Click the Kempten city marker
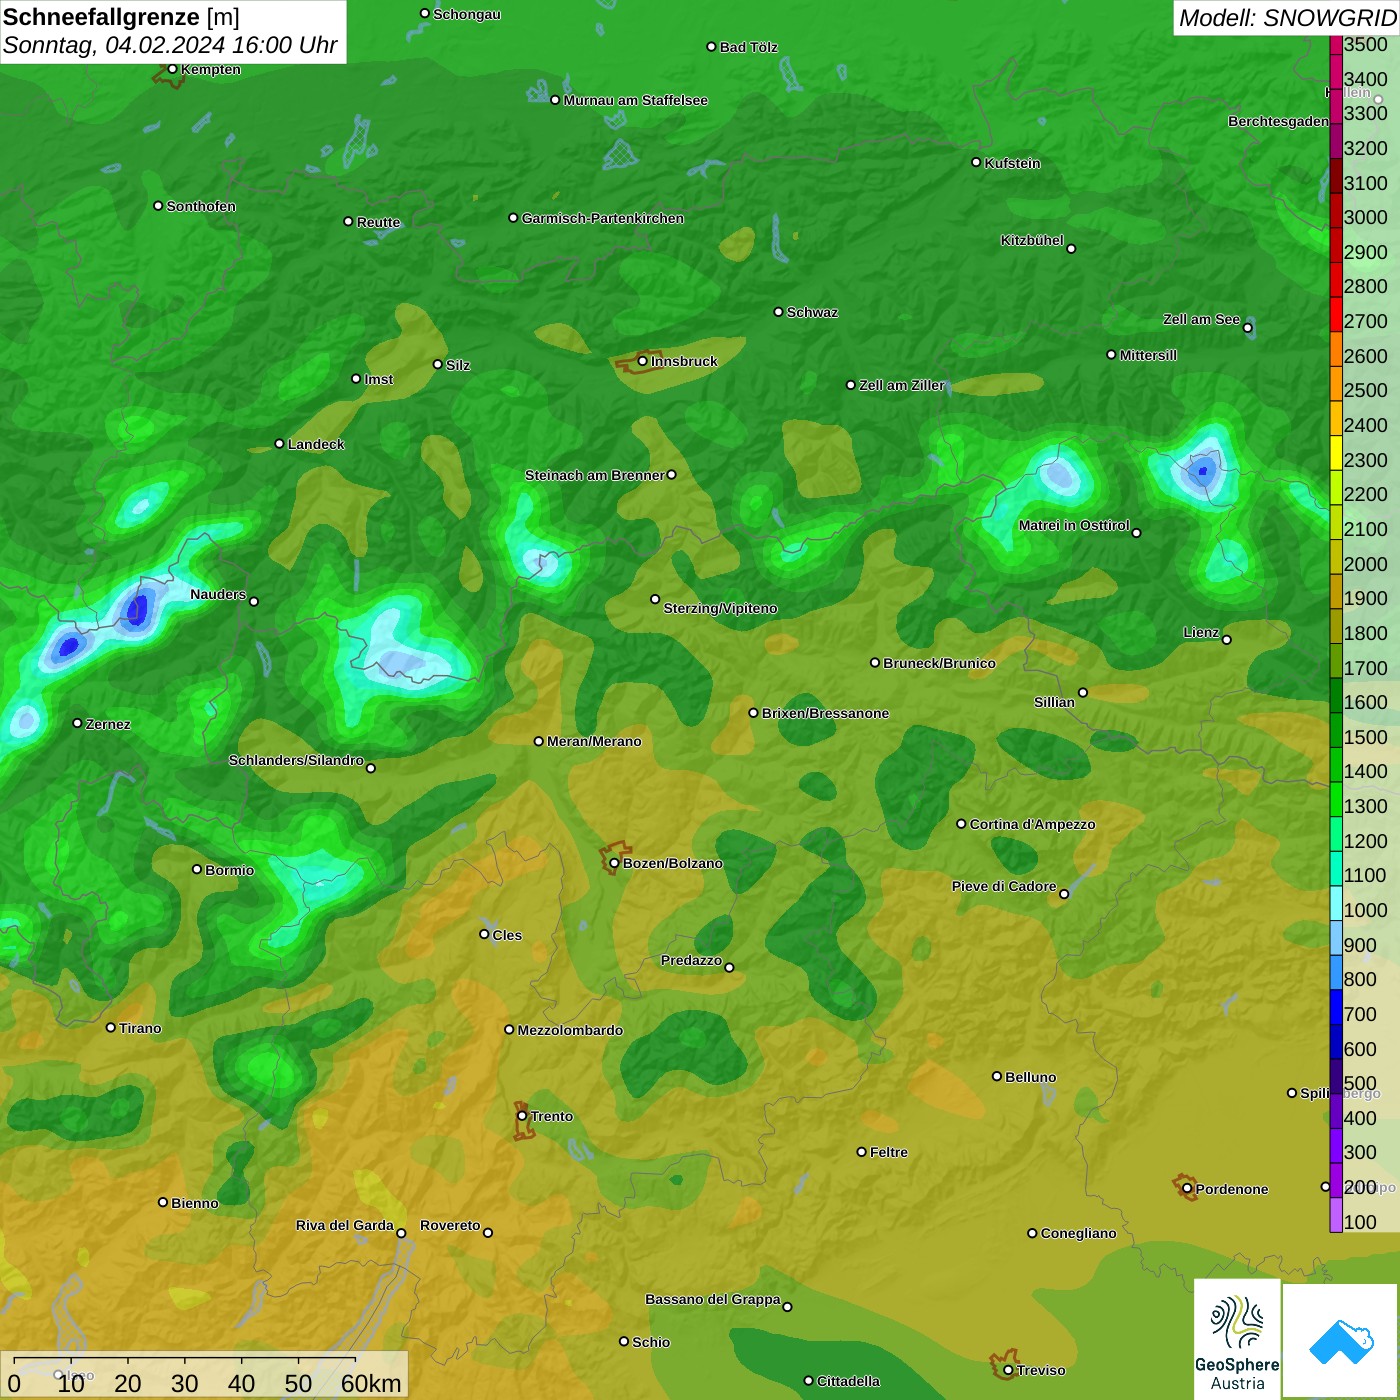 tap(172, 69)
